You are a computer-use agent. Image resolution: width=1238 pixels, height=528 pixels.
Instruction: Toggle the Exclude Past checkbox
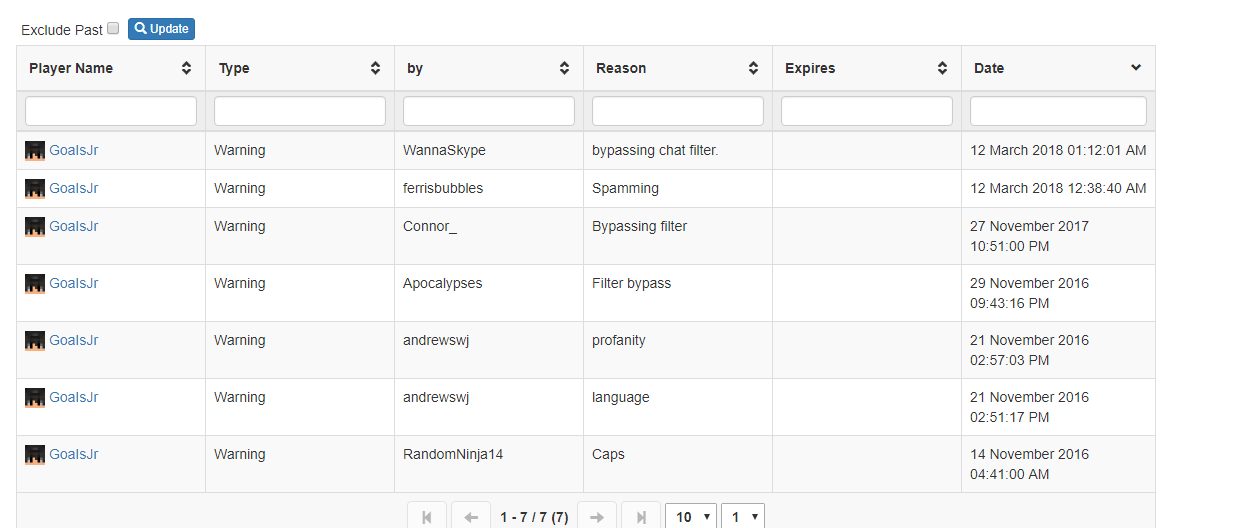pos(113,28)
